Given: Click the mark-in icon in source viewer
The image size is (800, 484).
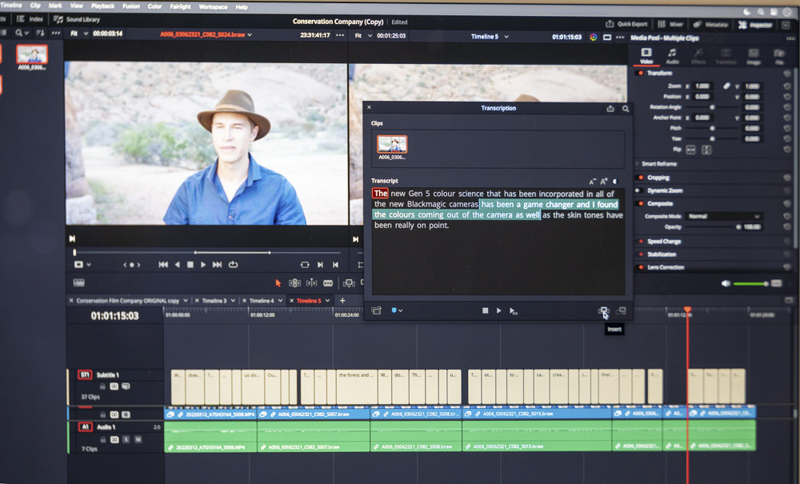Looking at the screenshot, I should click(x=320, y=265).
